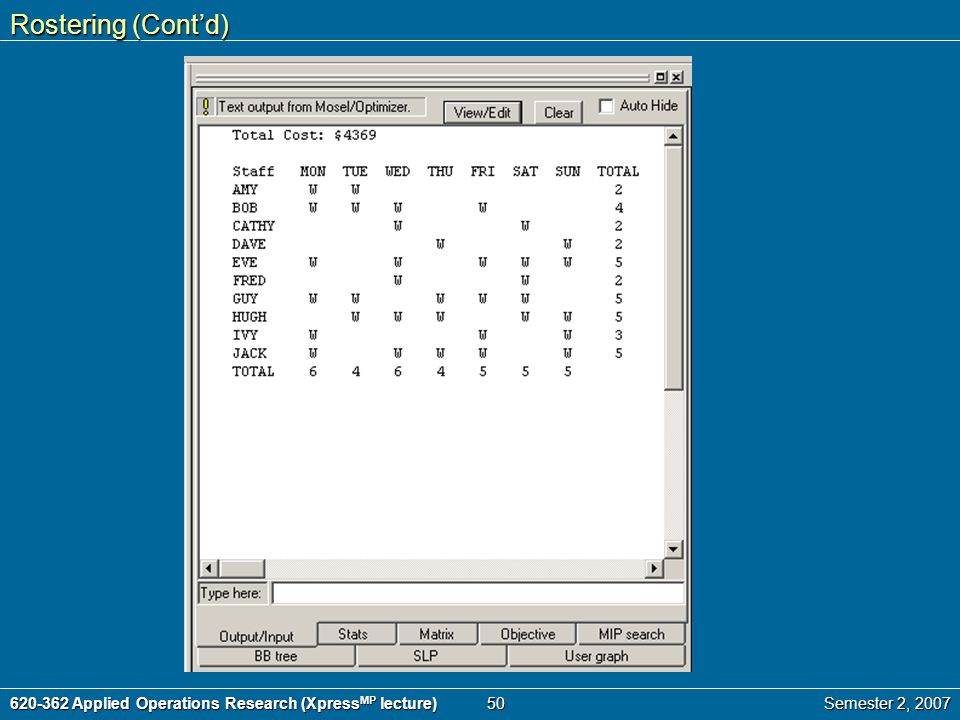Click the horizontal scrollbar right arrow
This screenshot has width=960, height=720.
pyautogui.click(x=654, y=568)
